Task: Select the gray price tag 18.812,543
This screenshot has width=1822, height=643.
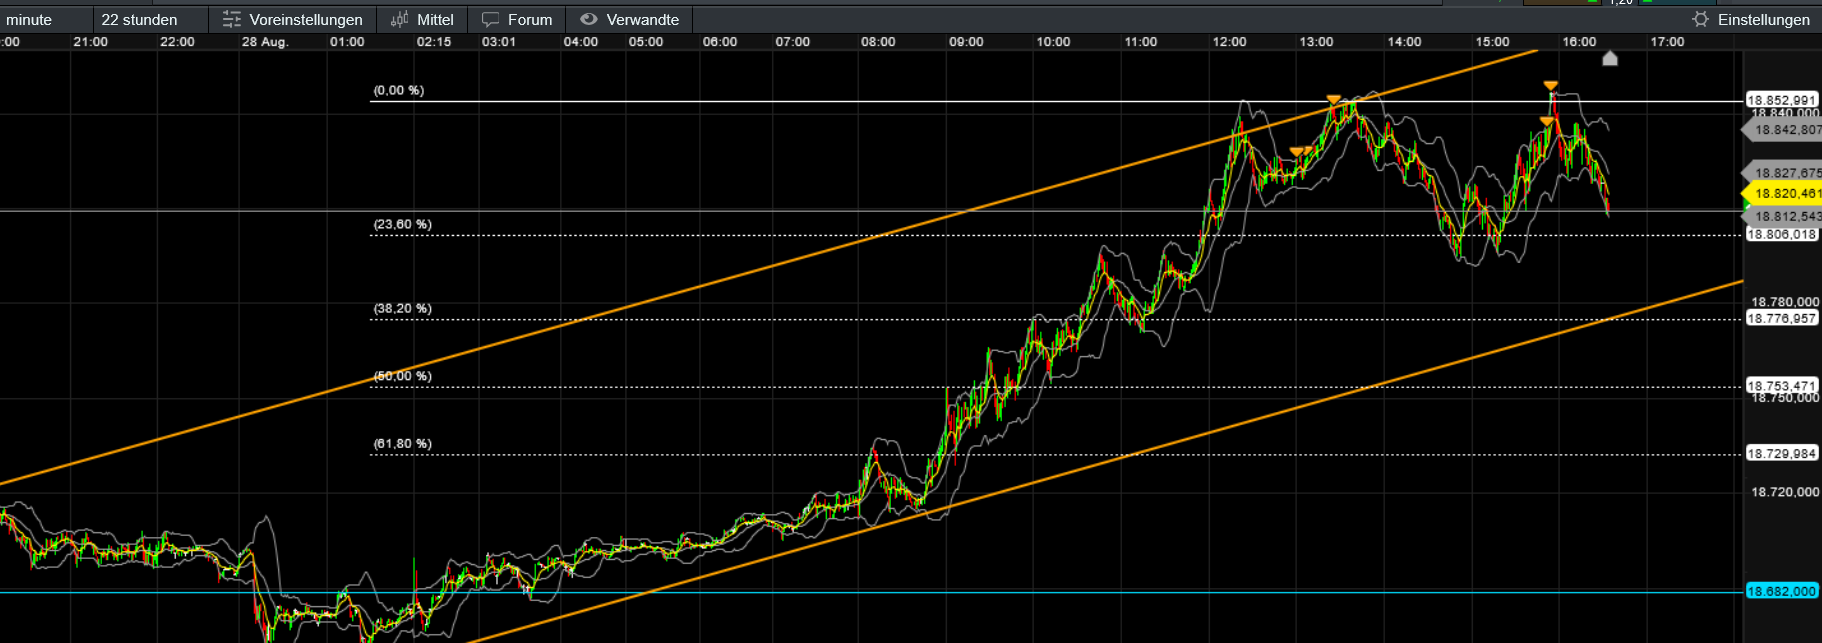Action: tap(1783, 216)
